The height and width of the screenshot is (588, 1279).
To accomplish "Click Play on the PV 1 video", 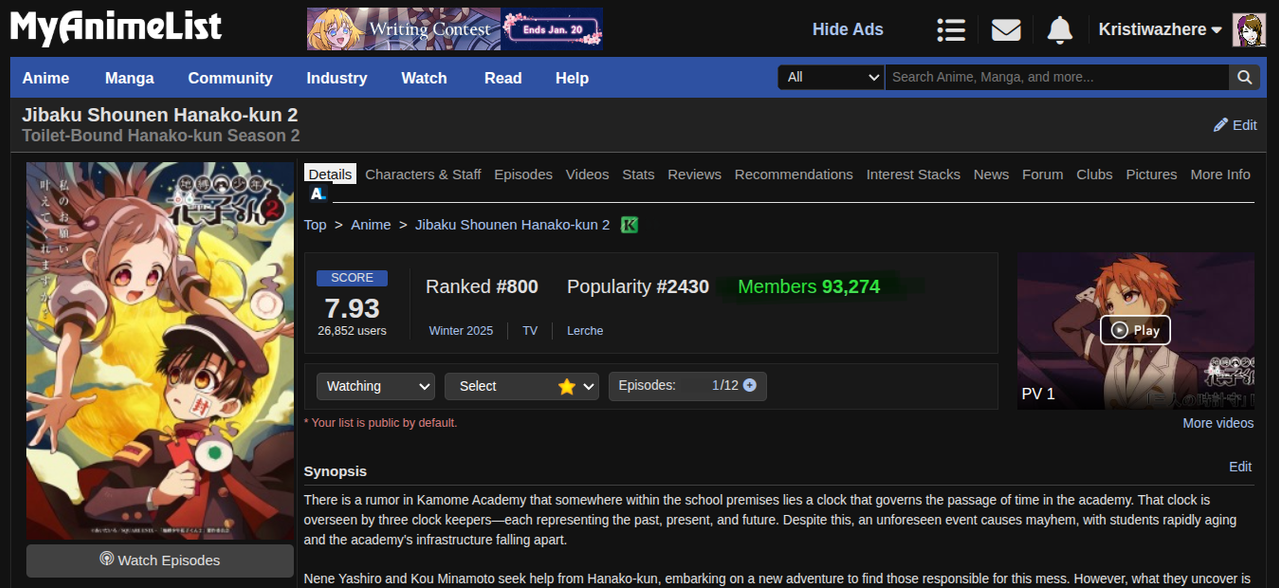I will pos(1135,330).
